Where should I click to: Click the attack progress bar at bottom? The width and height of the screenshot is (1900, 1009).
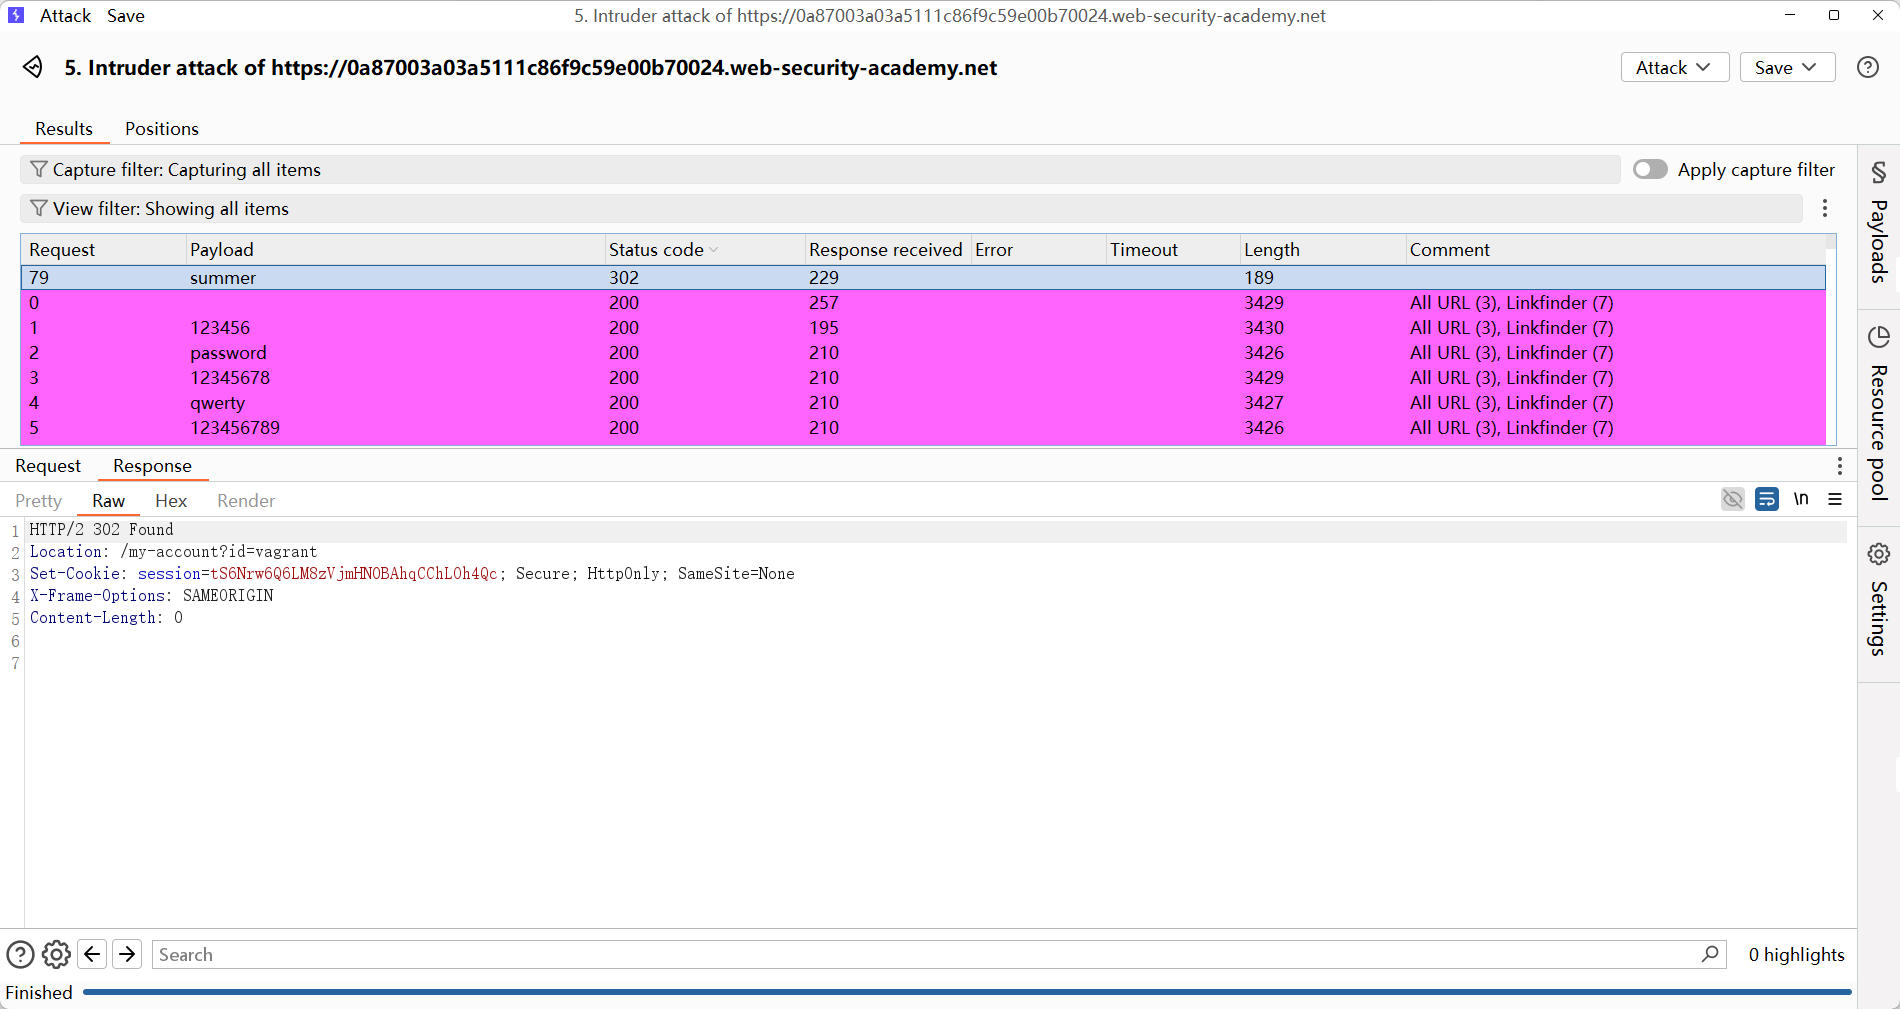[x=966, y=992]
